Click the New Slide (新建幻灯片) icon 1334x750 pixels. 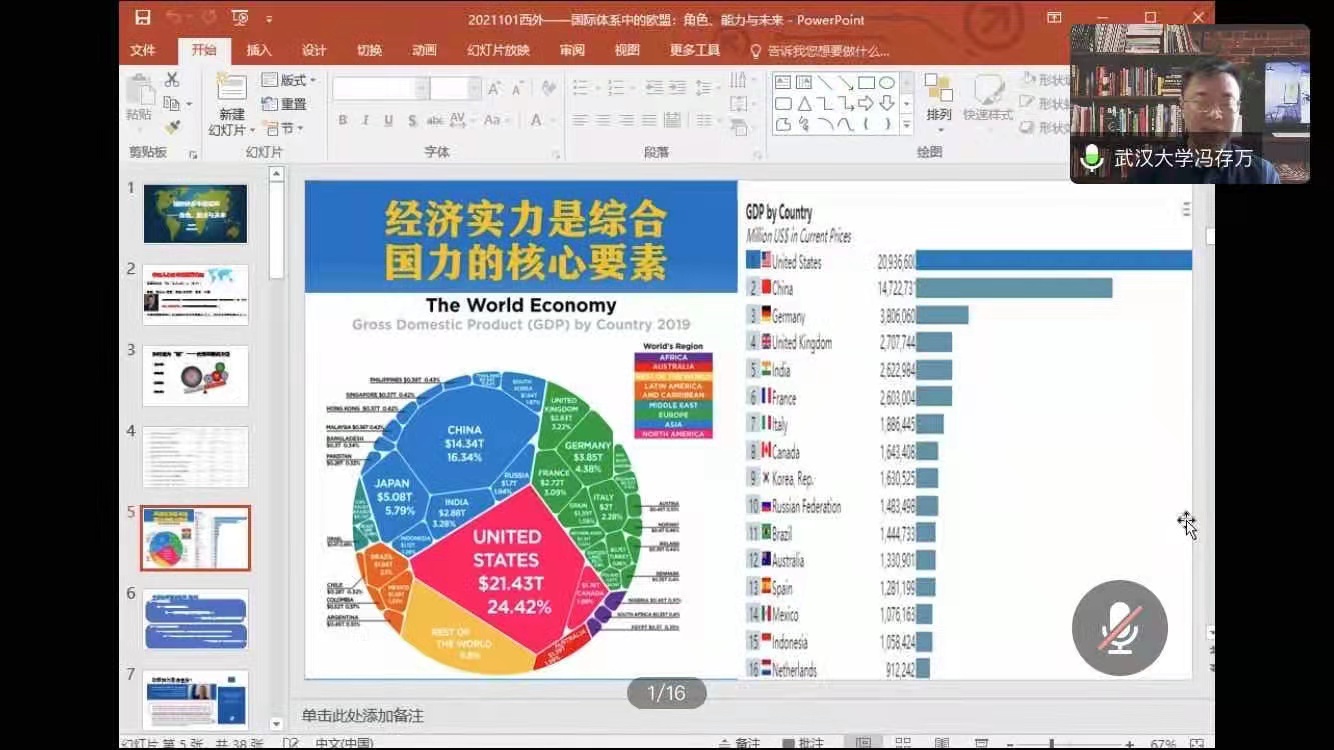(231, 88)
